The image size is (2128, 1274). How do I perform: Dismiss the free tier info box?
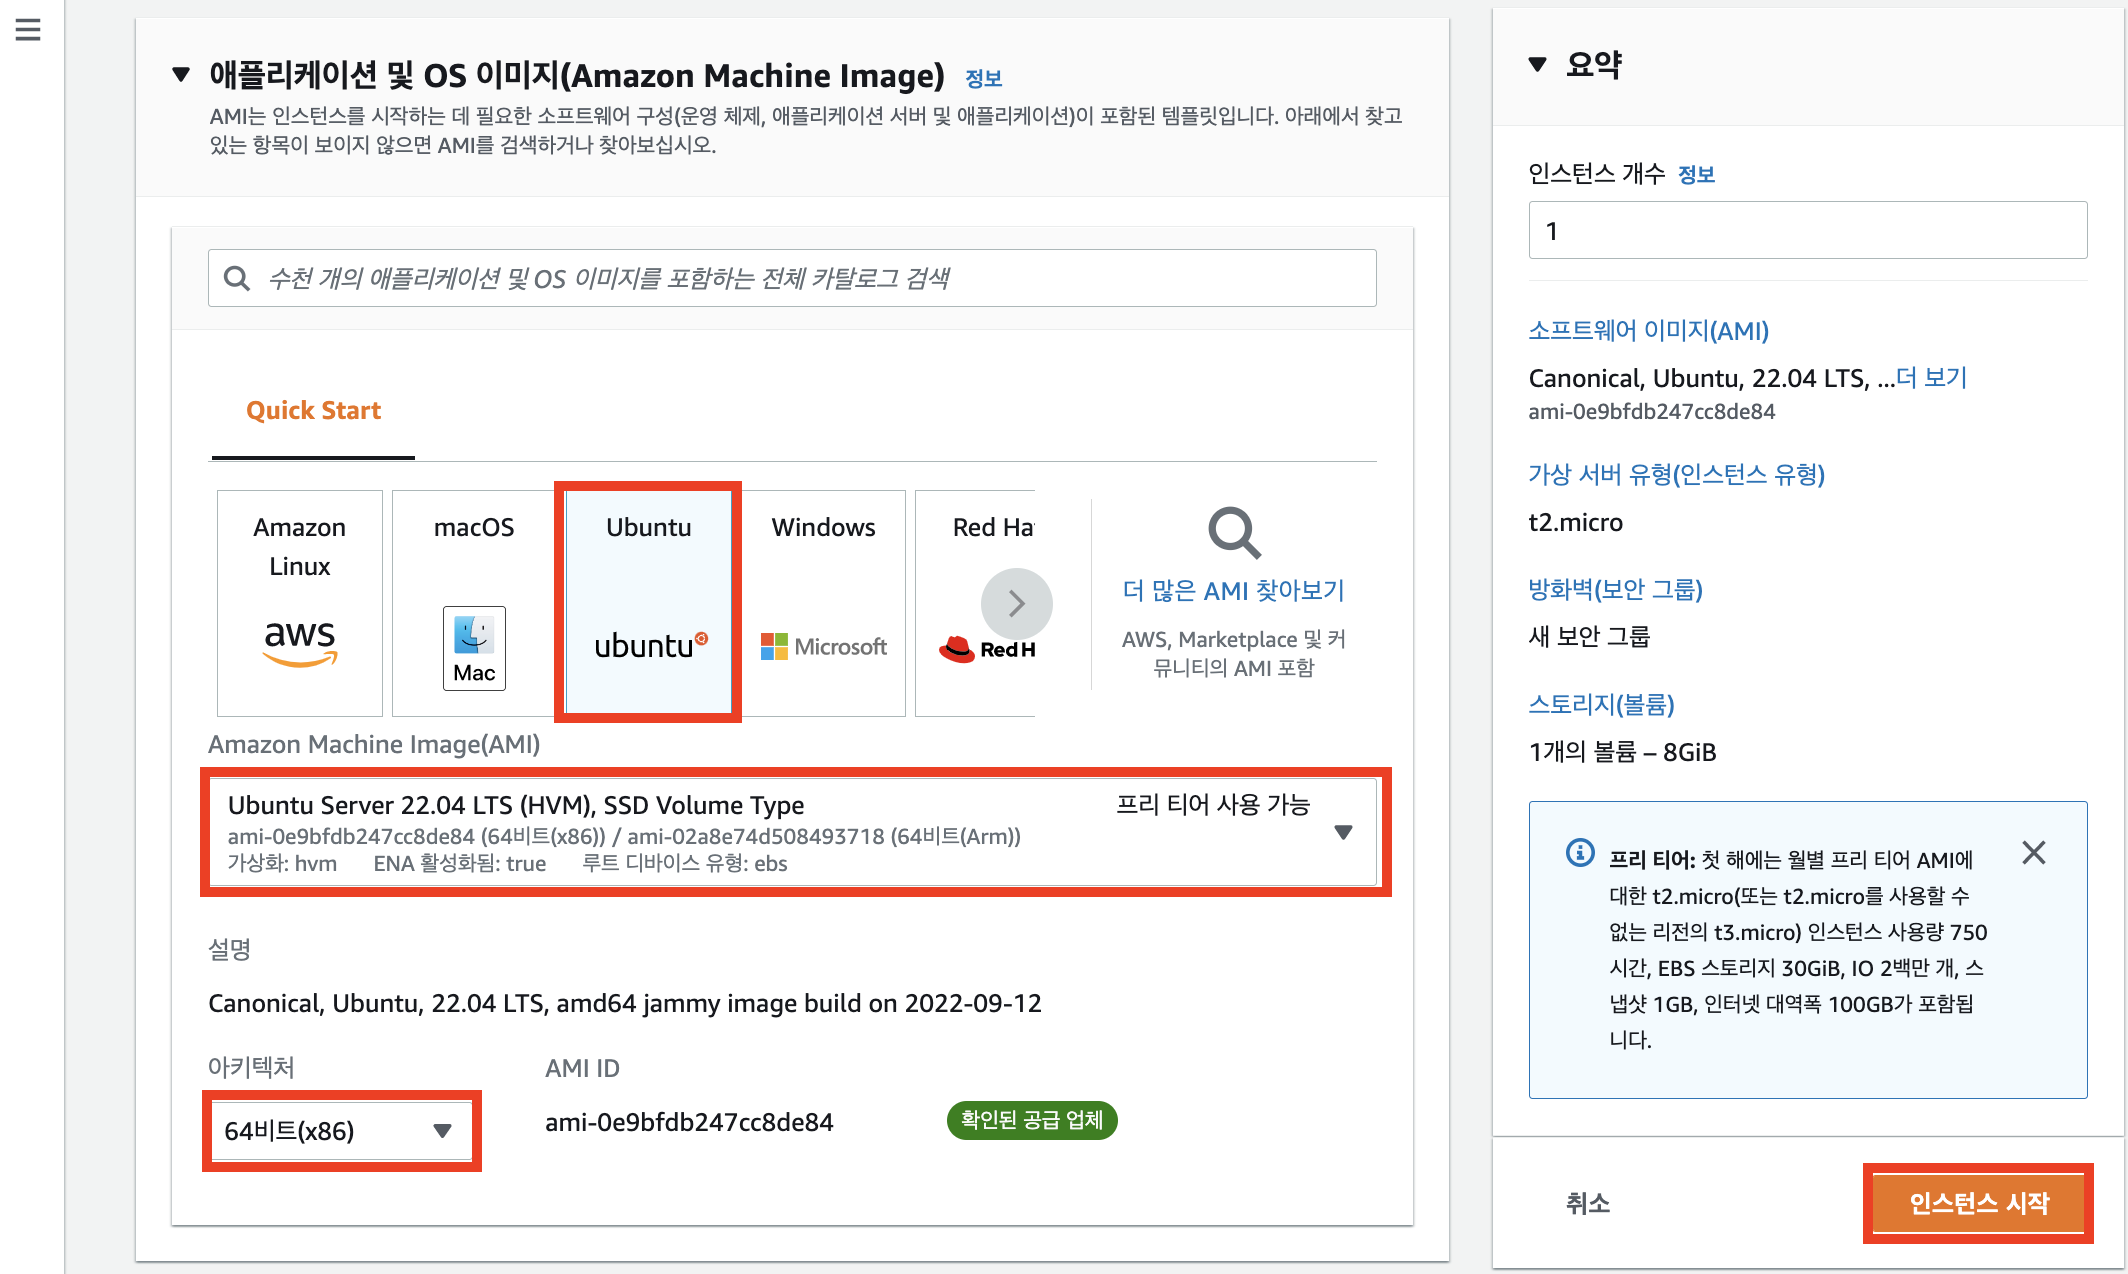coord(2033,853)
